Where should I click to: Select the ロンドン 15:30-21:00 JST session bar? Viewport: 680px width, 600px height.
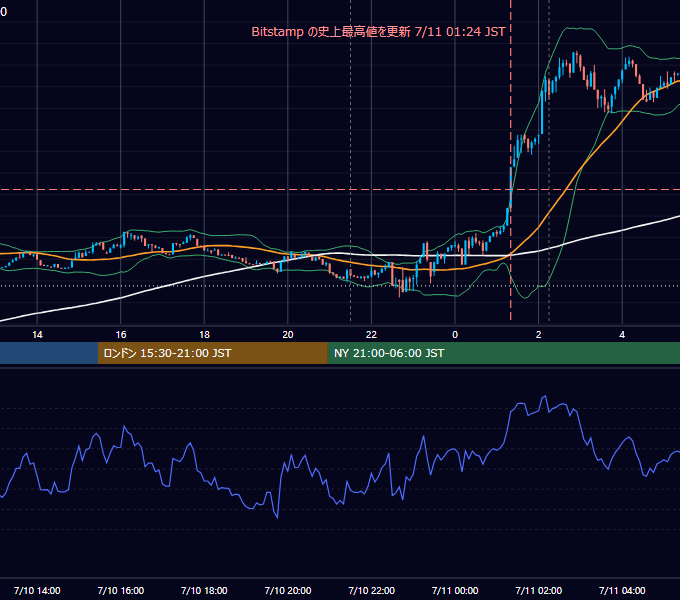tap(212, 353)
